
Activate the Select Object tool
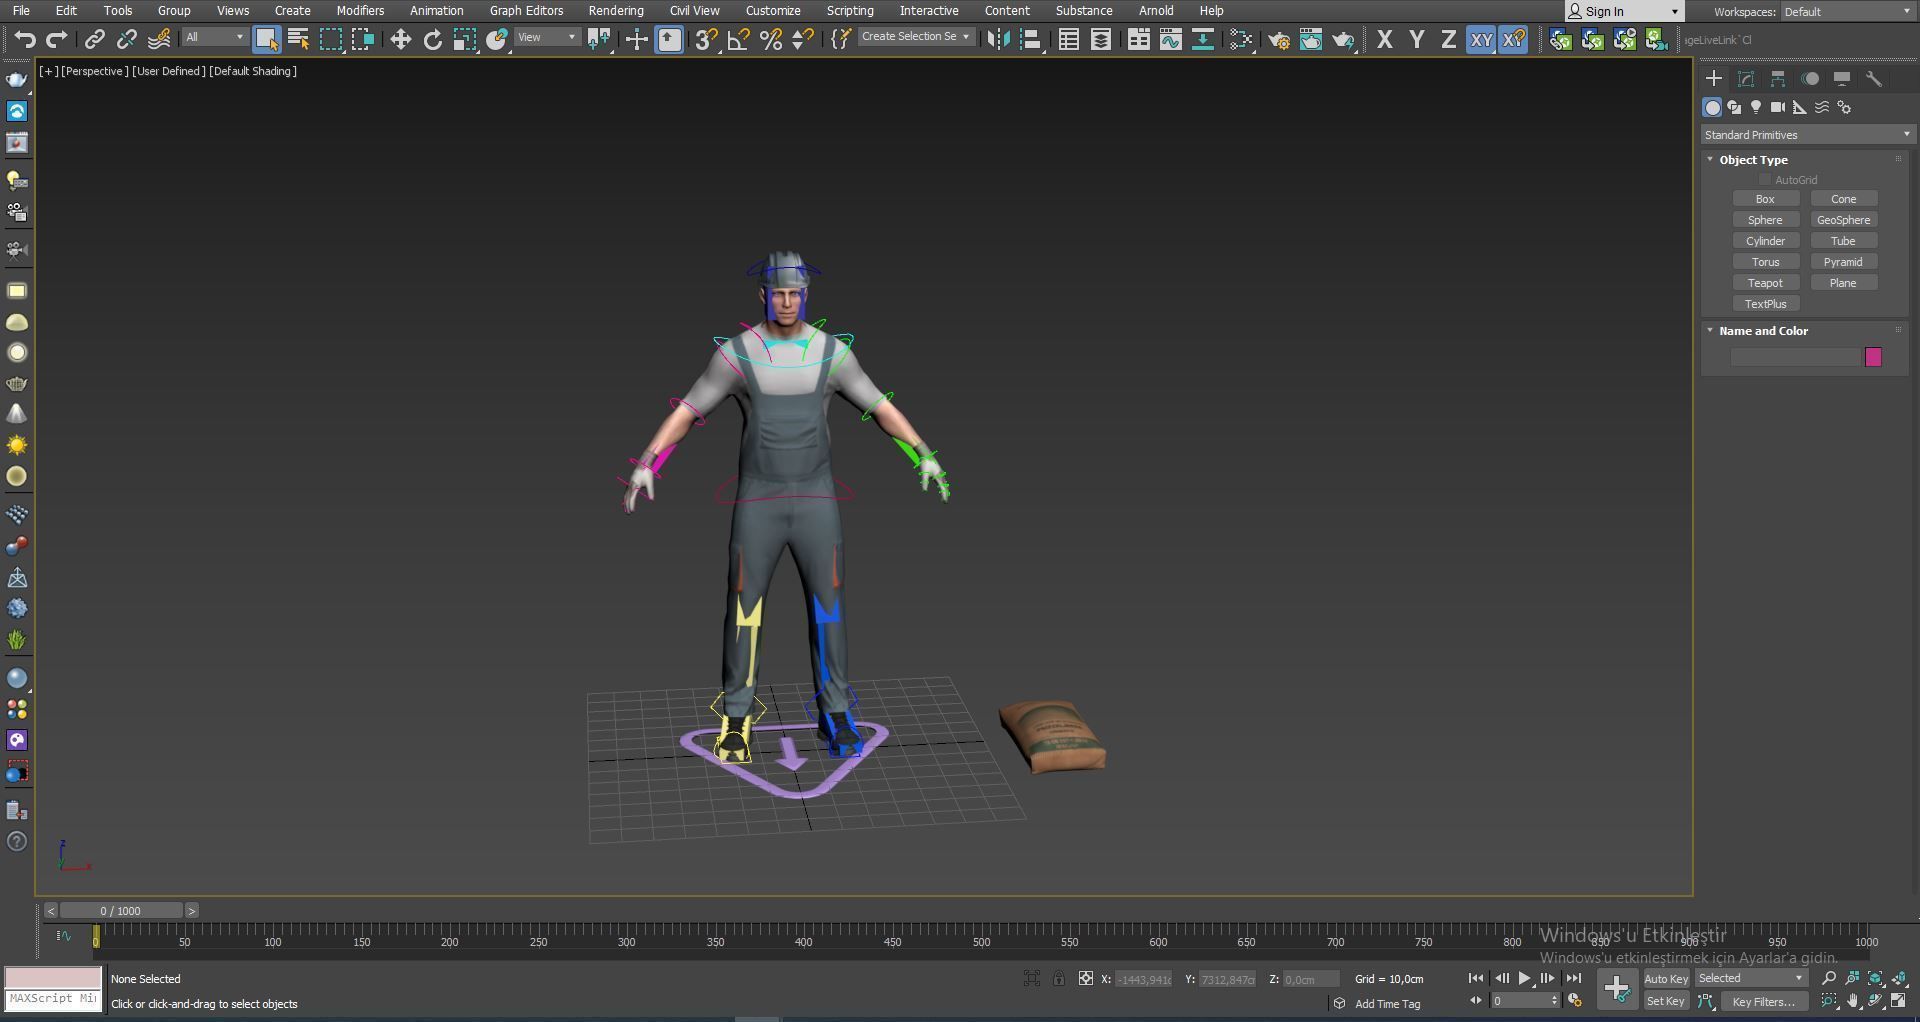(x=266, y=40)
